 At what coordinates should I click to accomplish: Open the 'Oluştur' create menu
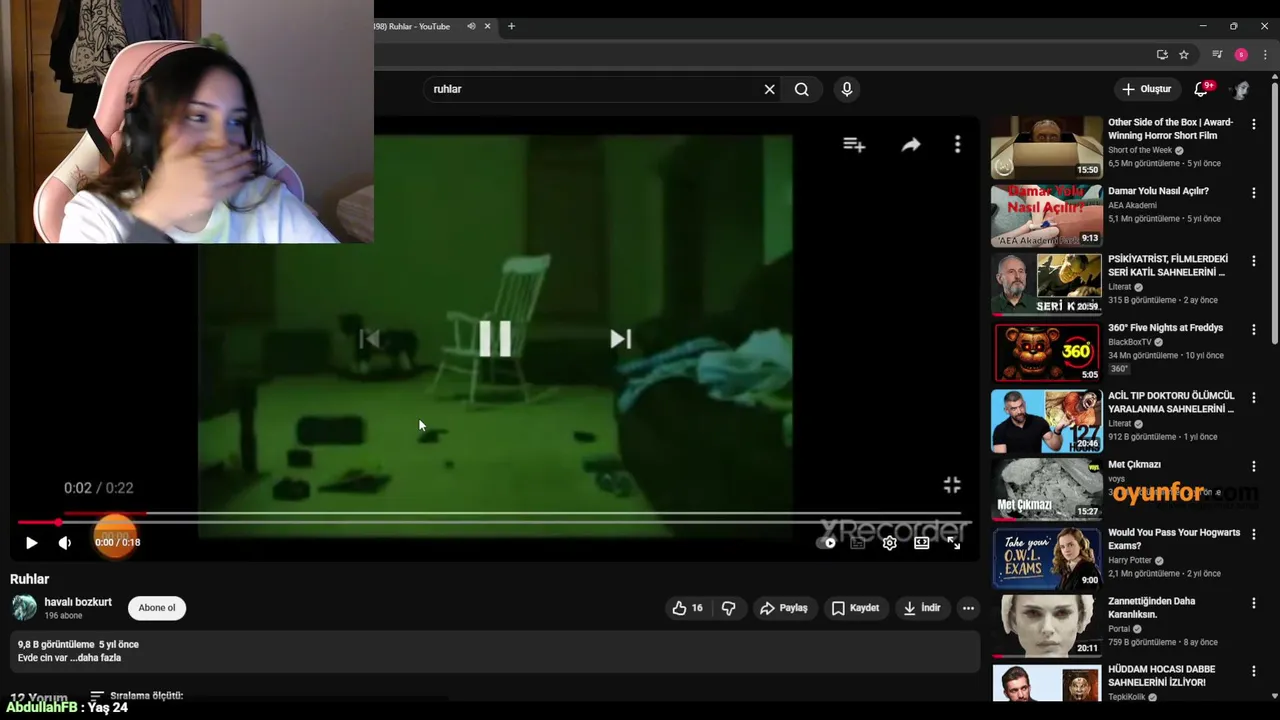[1147, 89]
